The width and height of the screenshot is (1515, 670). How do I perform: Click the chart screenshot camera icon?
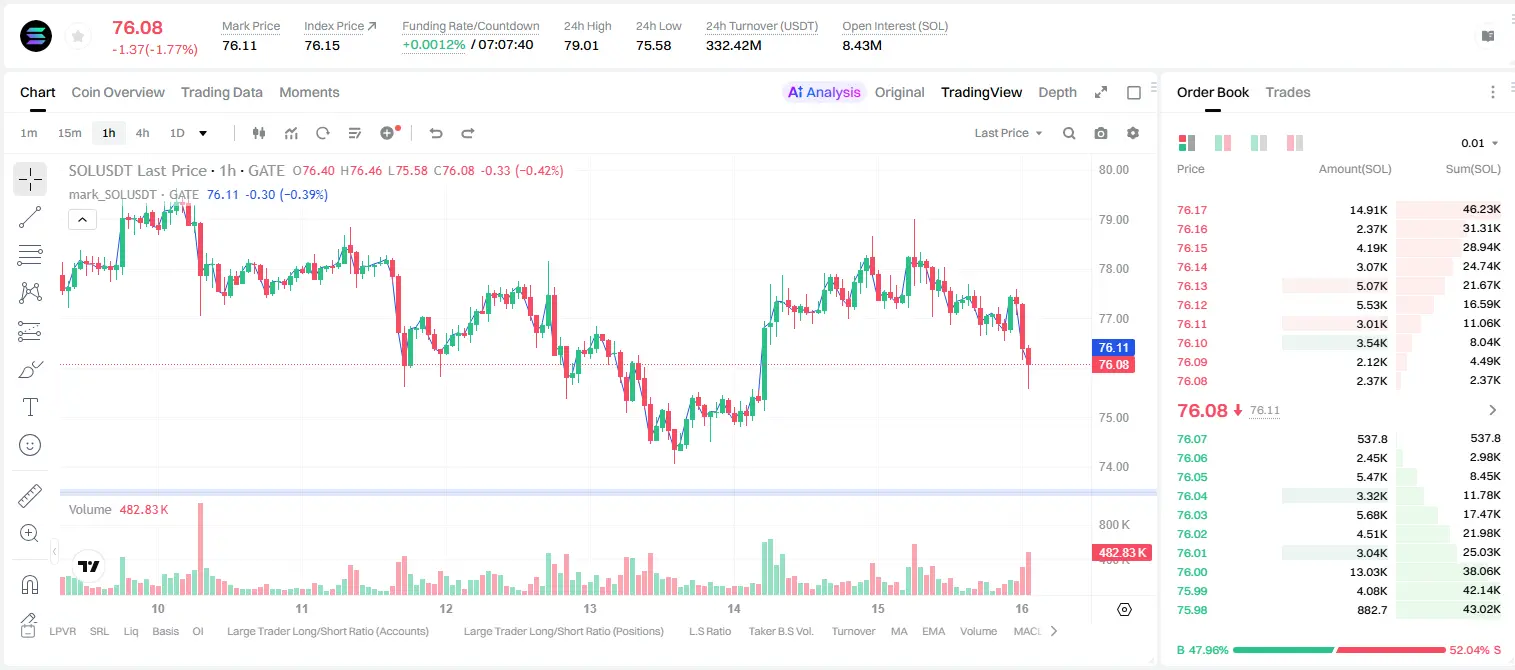(1101, 133)
